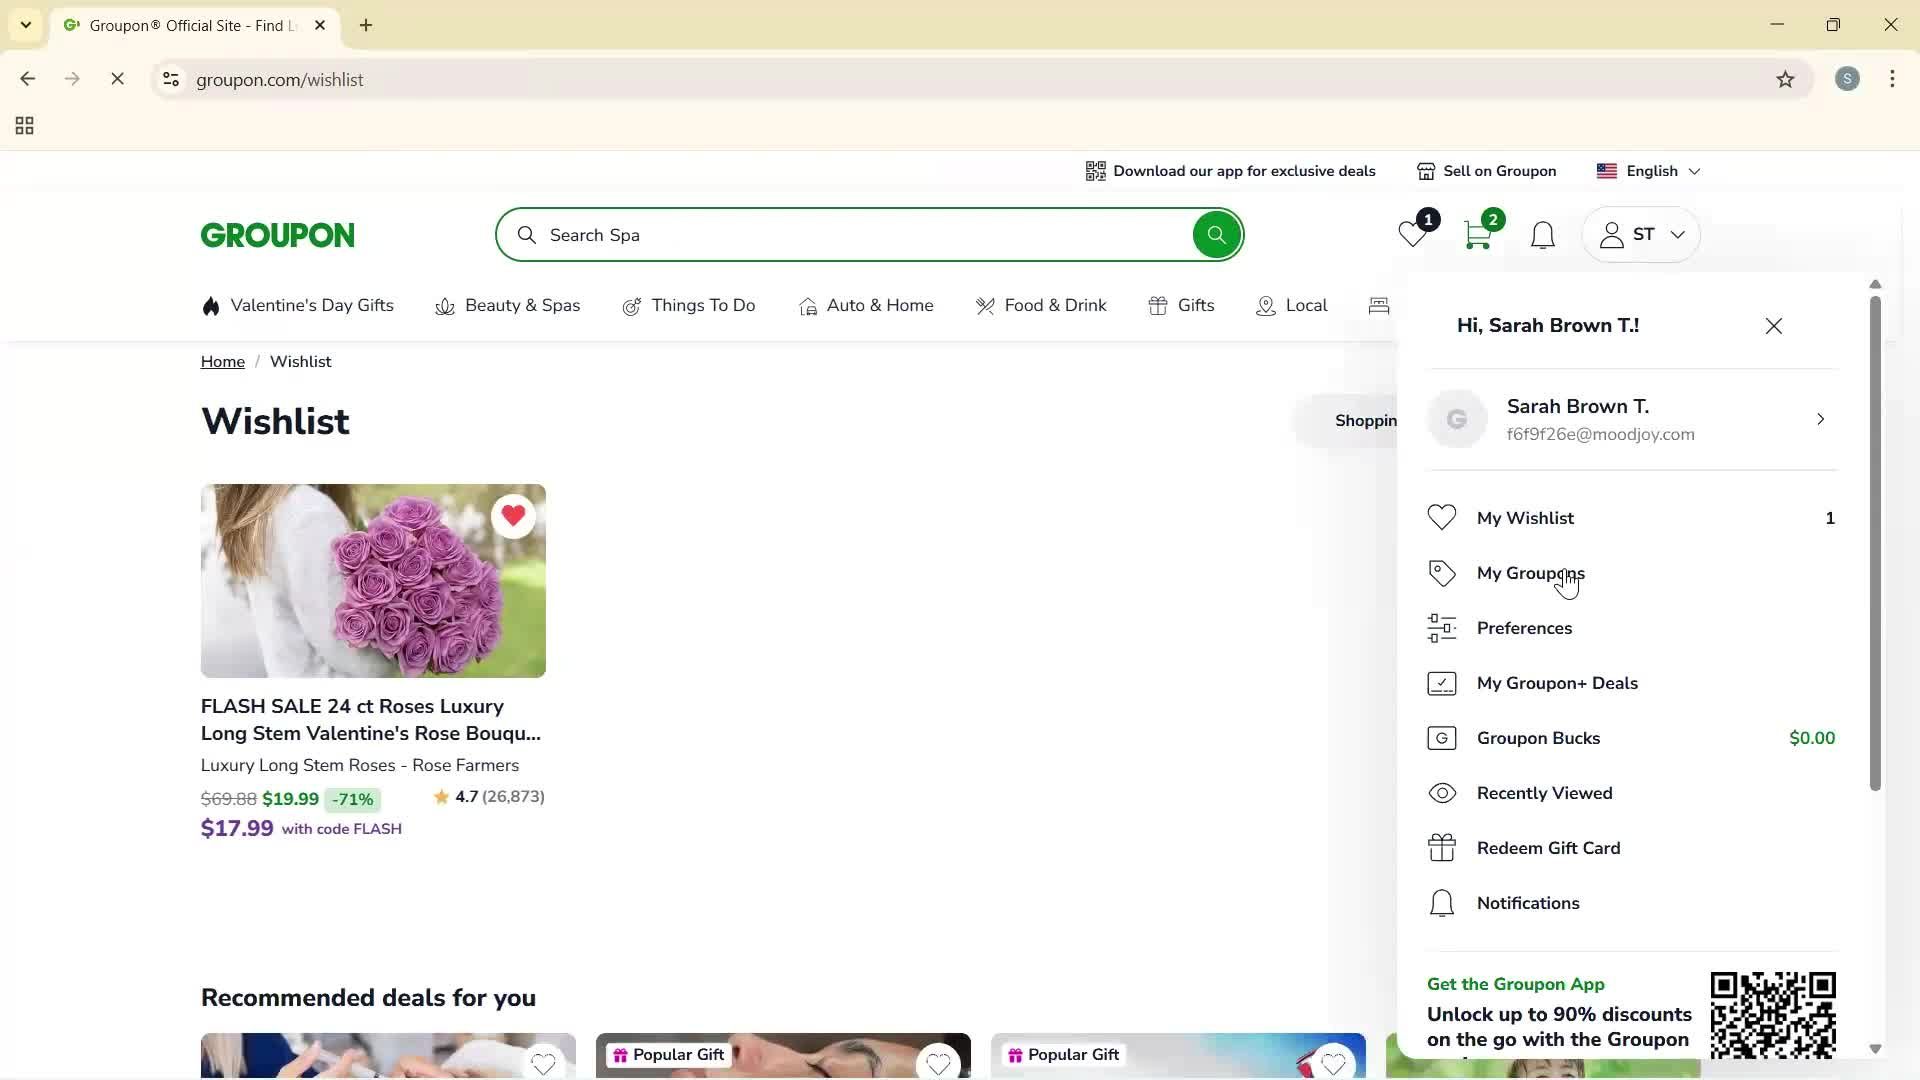Start a search with the green magnifier icon
This screenshot has width=1920, height=1080.
(x=1216, y=234)
